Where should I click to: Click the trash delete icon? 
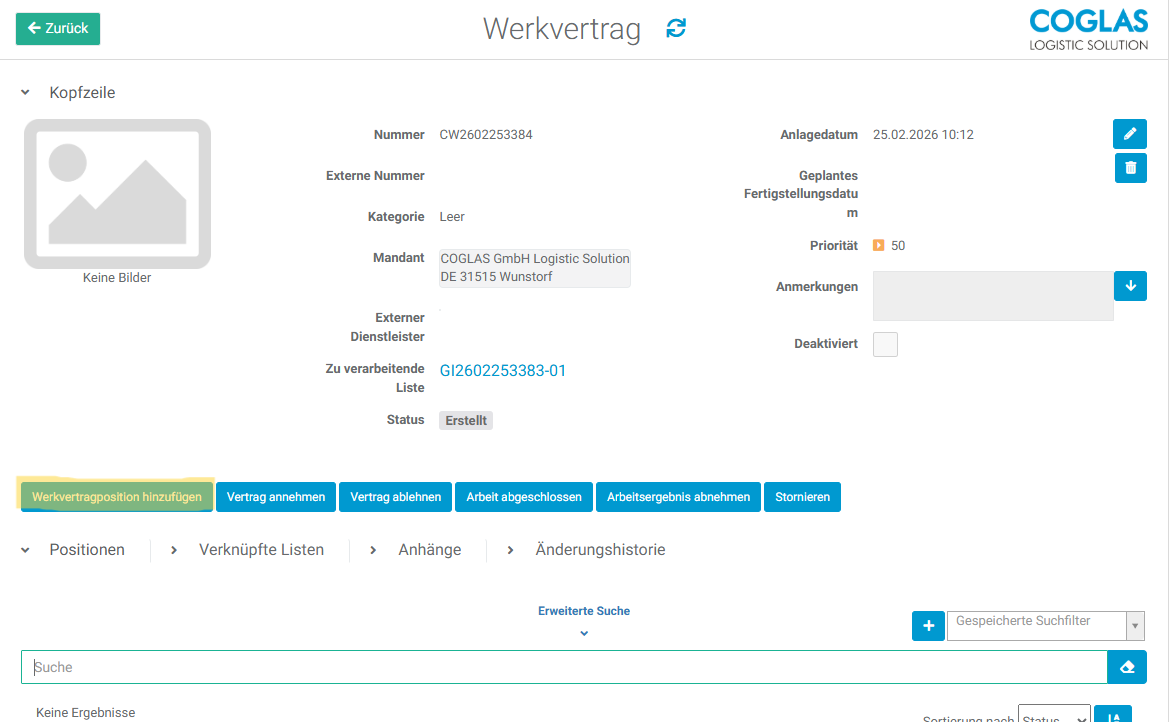(1130, 168)
